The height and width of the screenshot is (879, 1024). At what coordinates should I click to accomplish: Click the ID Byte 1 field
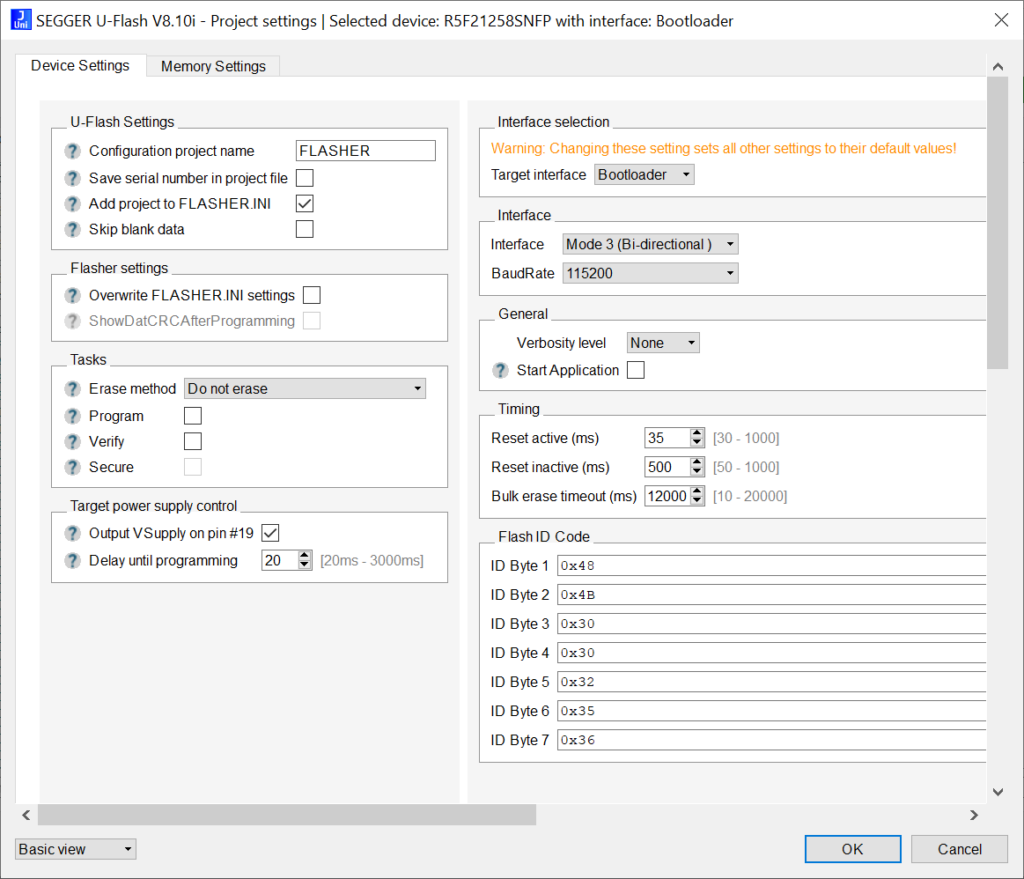click(x=771, y=566)
